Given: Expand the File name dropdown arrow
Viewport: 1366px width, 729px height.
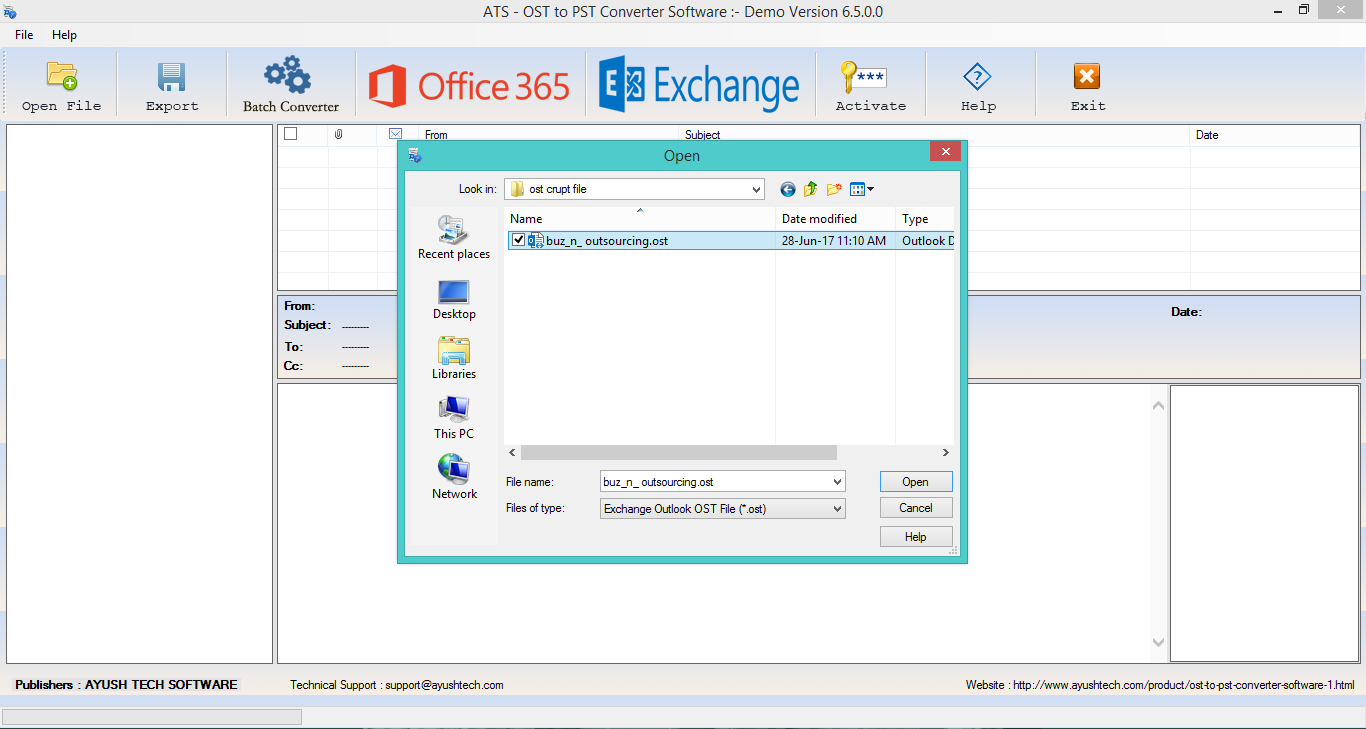Looking at the screenshot, I should 837,482.
